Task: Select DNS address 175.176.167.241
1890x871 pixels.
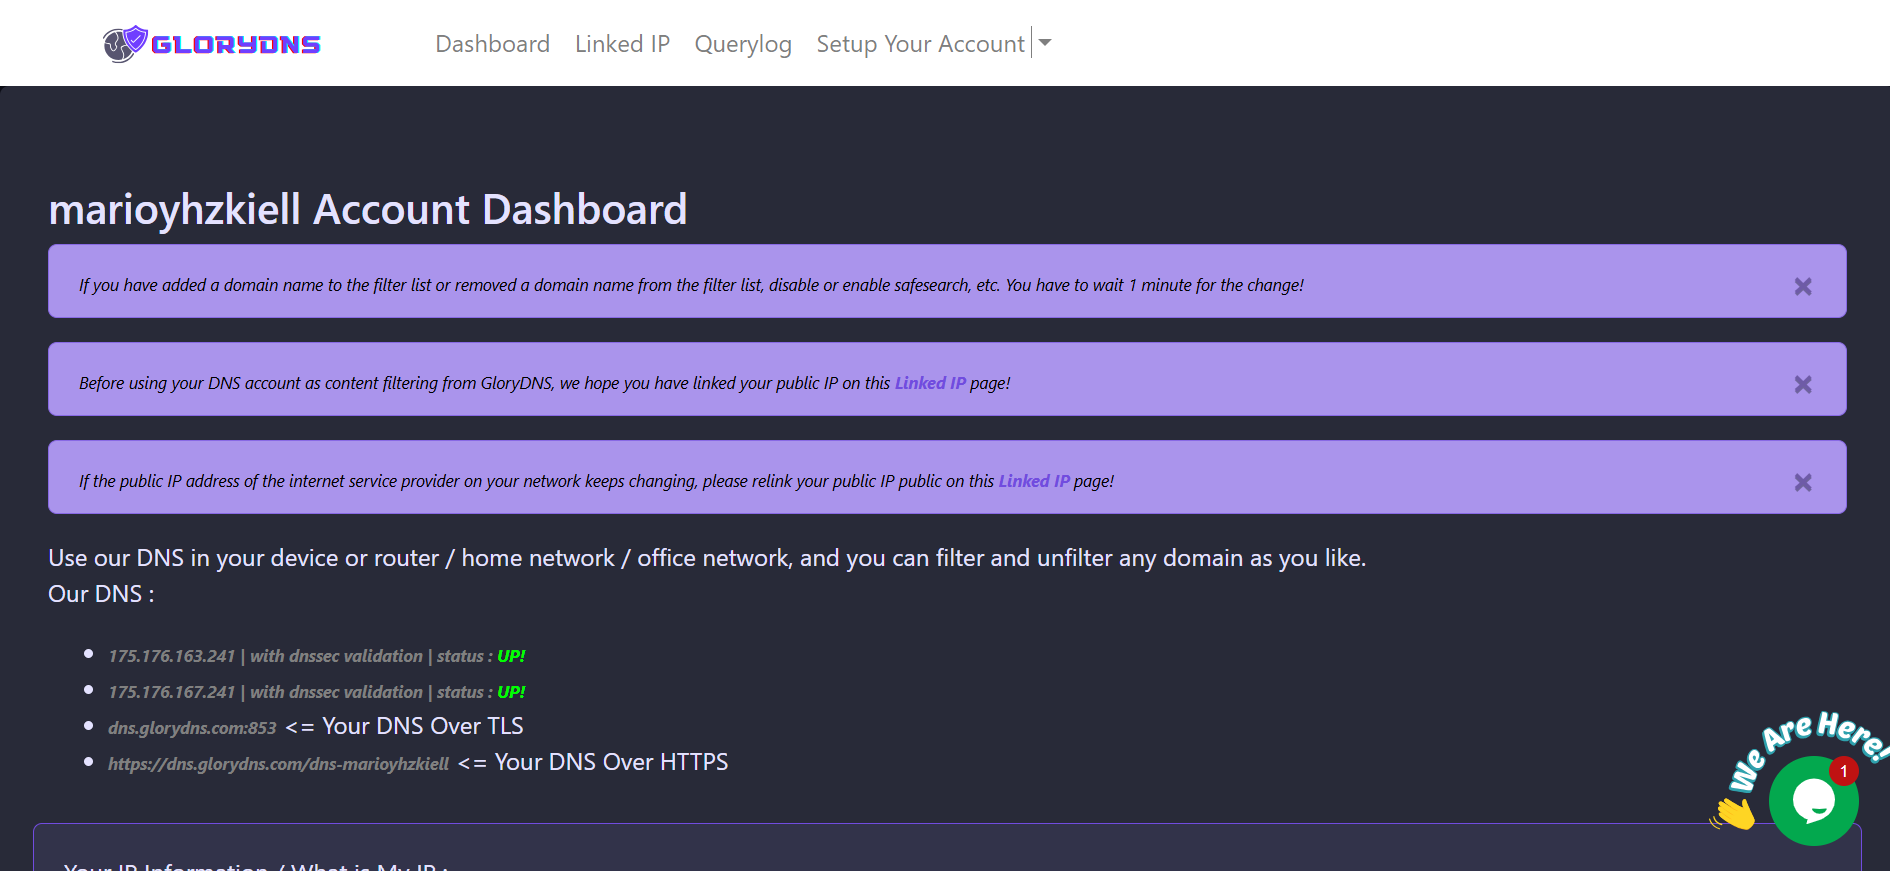Action: [171, 692]
